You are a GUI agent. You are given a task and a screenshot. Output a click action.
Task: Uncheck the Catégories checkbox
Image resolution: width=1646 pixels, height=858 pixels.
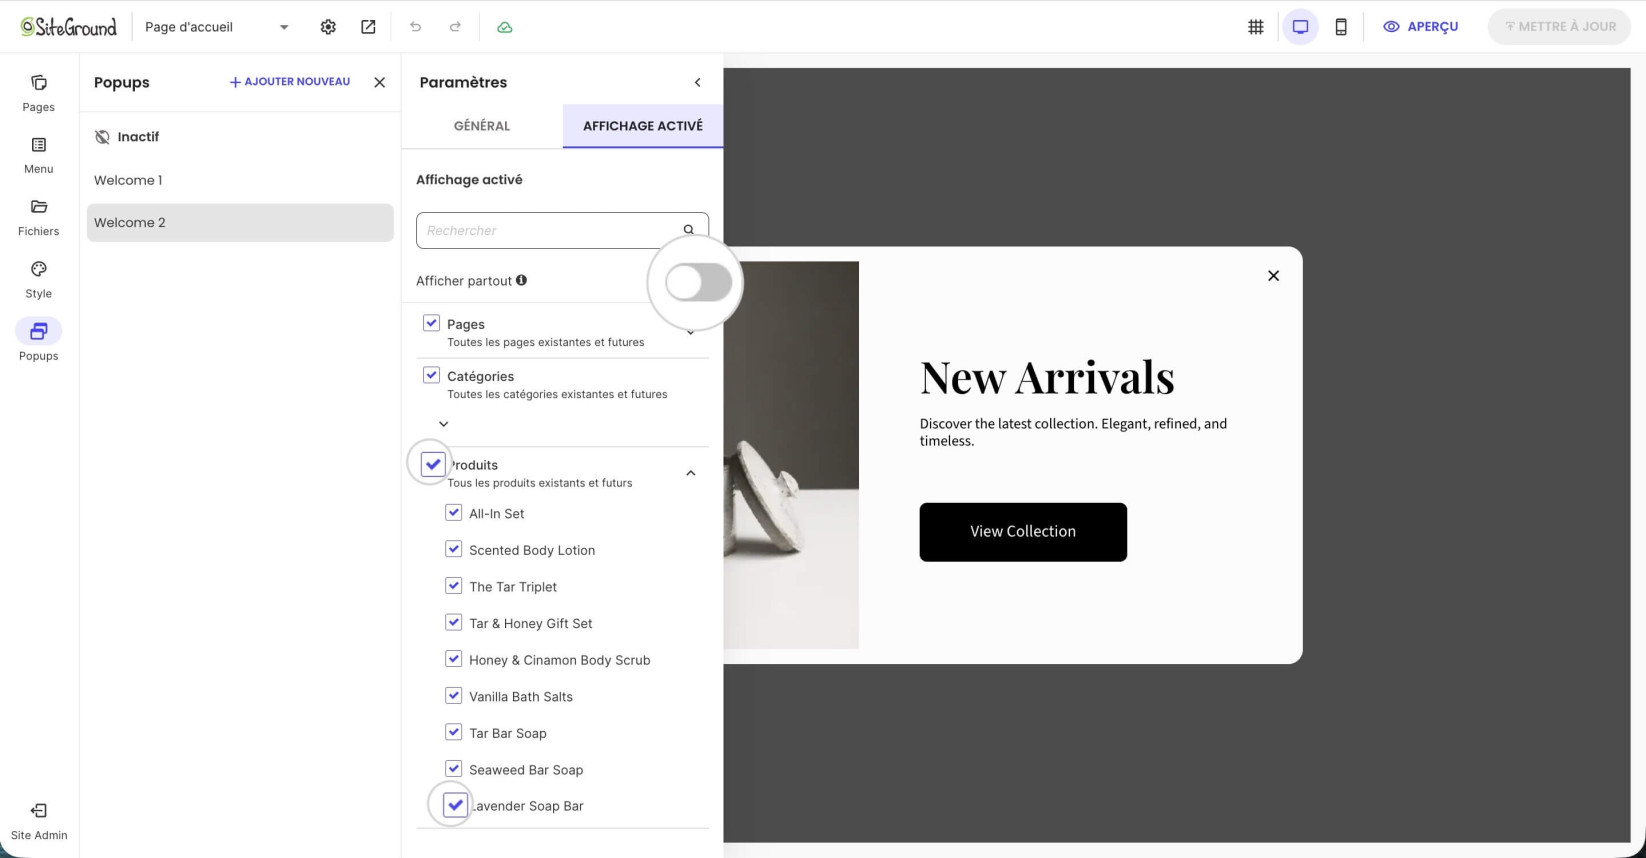coord(431,375)
